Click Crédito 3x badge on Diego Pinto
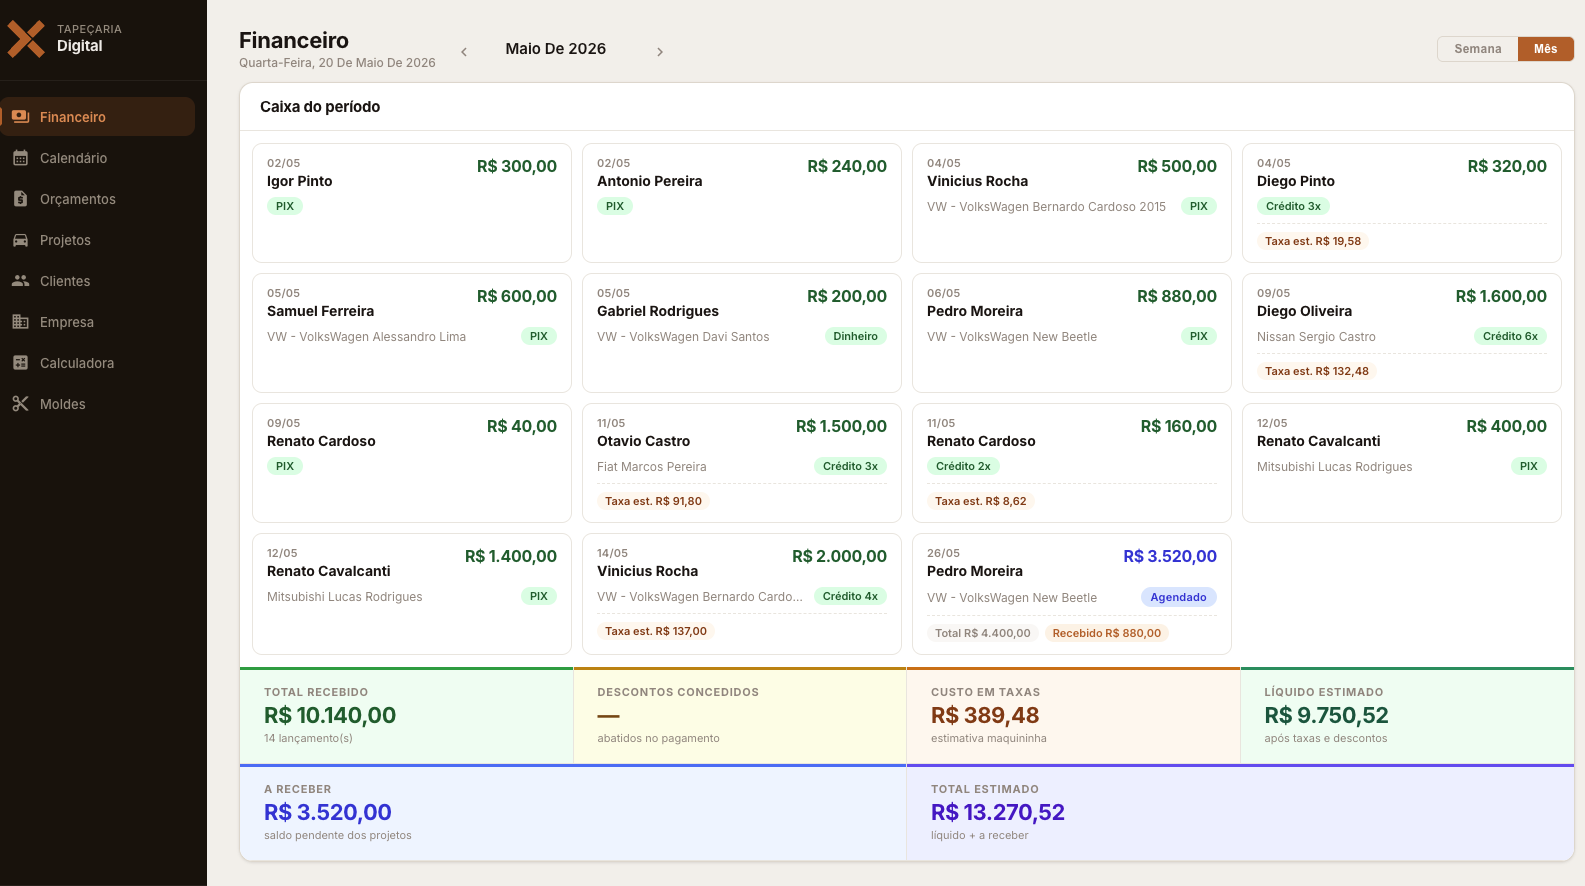Viewport: 1585px width, 886px height. [x=1293, y=206]
